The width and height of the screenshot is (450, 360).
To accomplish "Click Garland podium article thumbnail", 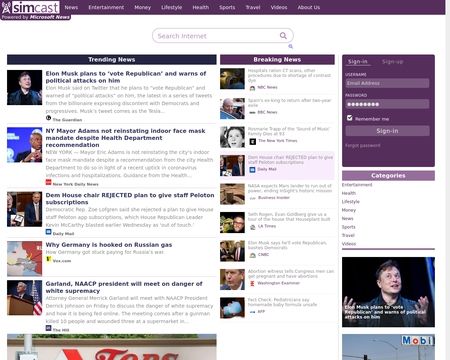I will coord(25,298).
